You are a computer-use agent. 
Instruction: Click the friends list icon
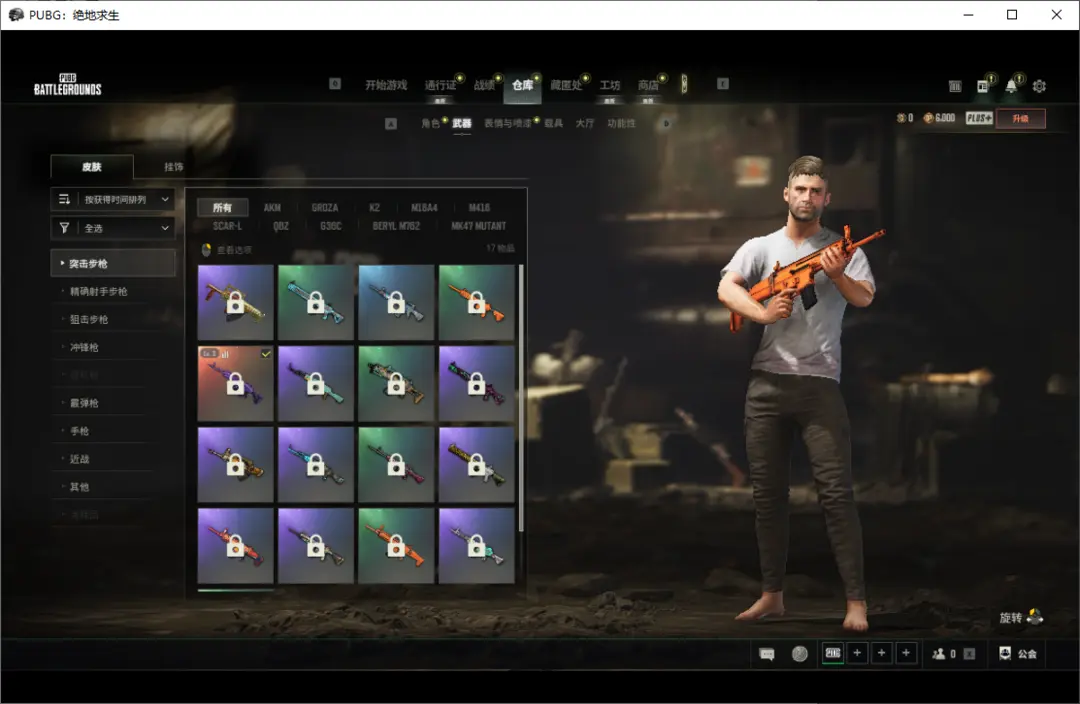click(x=939, y=654)
